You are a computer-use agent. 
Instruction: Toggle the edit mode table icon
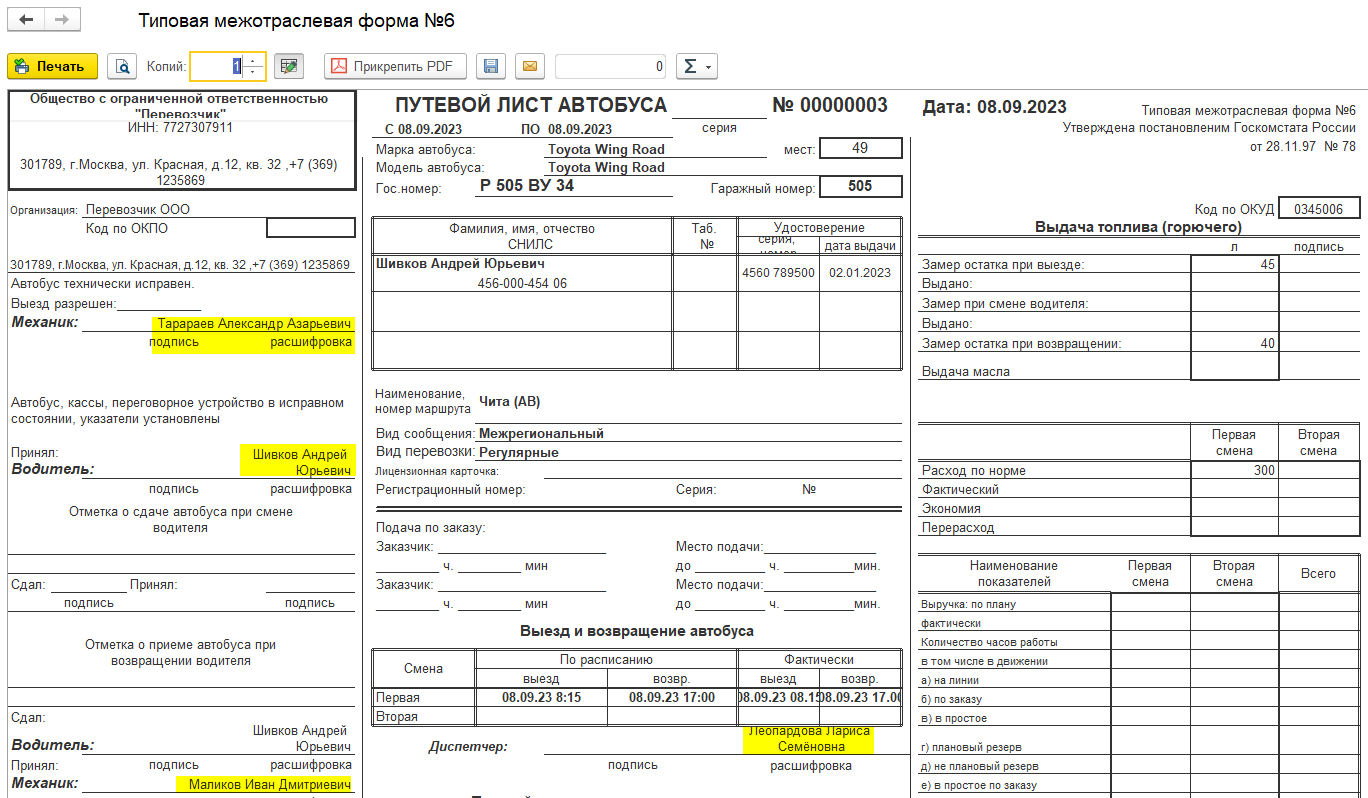pos(290,66)
